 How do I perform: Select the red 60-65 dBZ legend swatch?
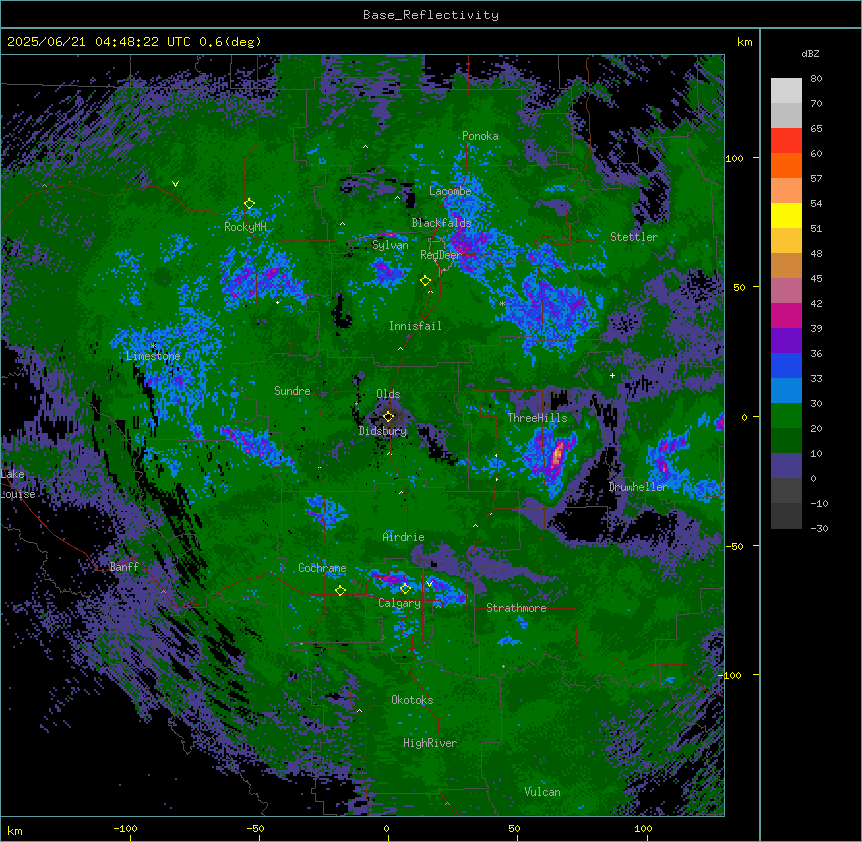pyautogui.click(x=786, y=141)
